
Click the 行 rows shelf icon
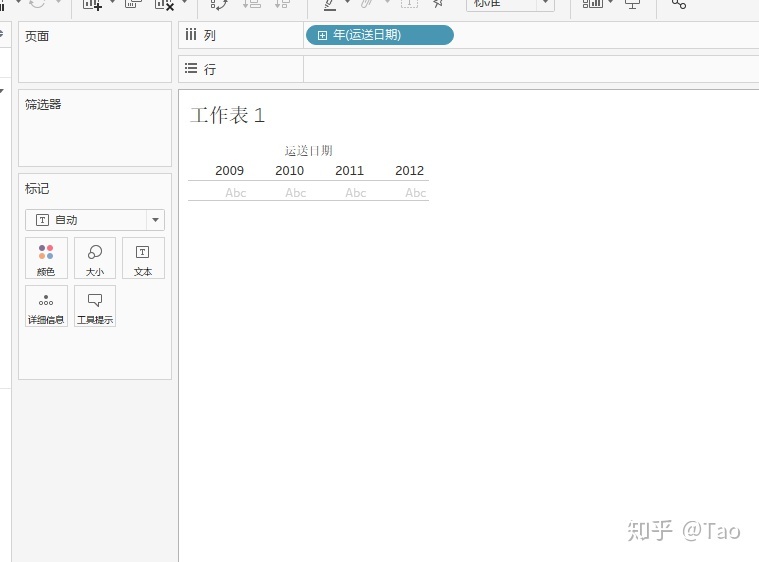pyautogui.click(x=191, y=68)
